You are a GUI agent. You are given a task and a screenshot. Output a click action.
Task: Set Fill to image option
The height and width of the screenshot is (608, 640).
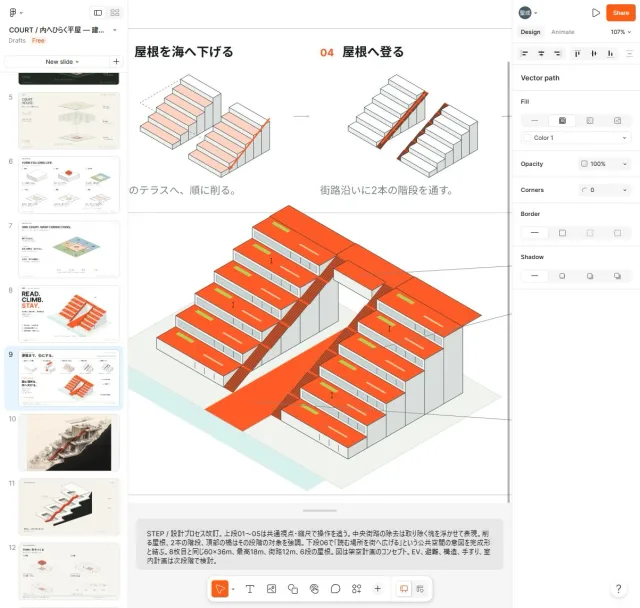pos(617,121)
